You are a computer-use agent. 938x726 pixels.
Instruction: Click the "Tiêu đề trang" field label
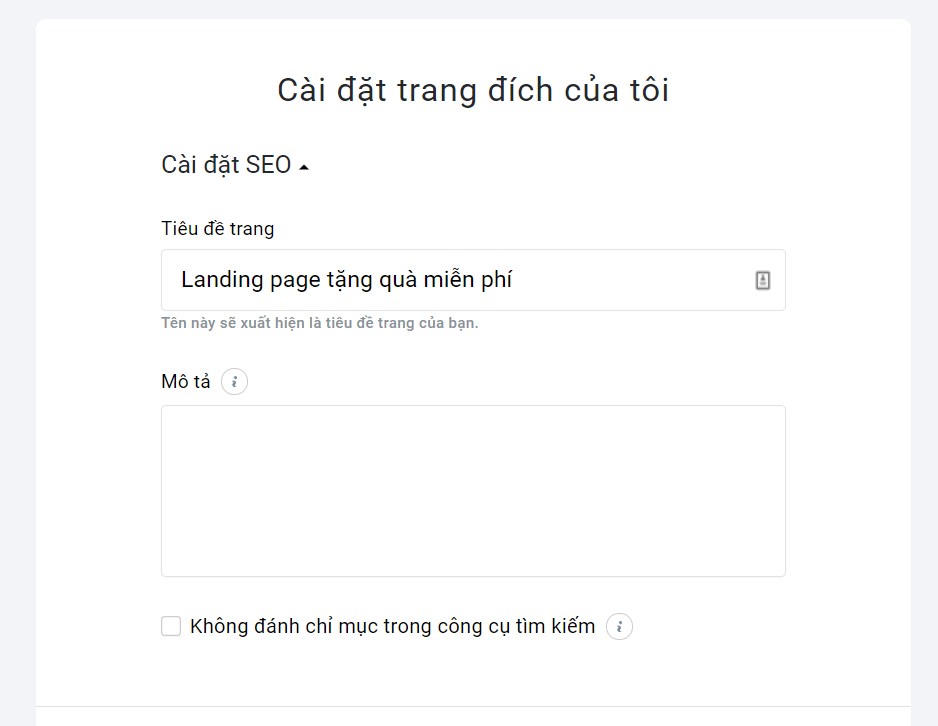click(x=218, y=229)
